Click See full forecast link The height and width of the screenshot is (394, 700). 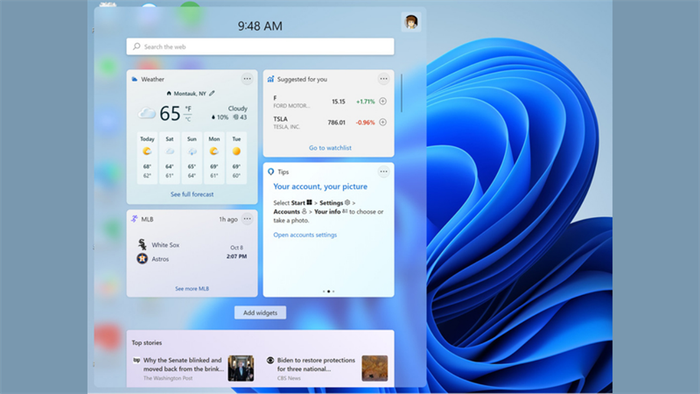click(x=192, y=195)
